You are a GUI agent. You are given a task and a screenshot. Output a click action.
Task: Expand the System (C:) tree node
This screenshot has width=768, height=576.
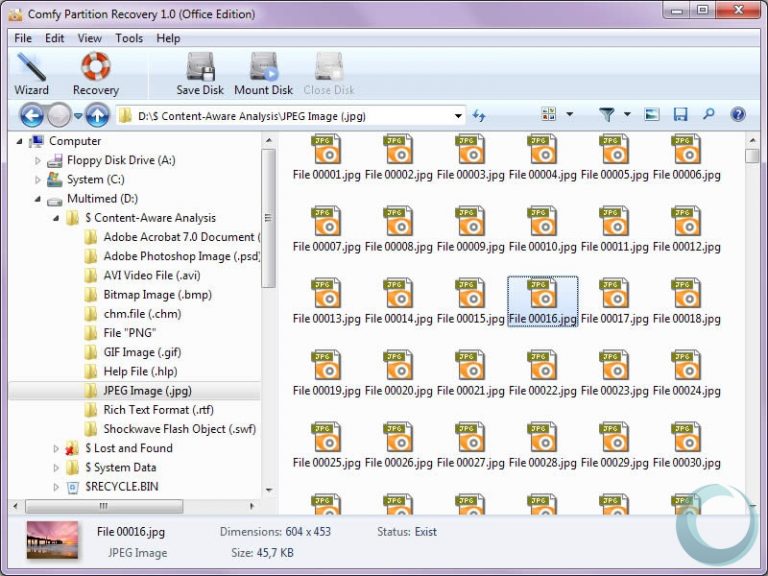38,180
